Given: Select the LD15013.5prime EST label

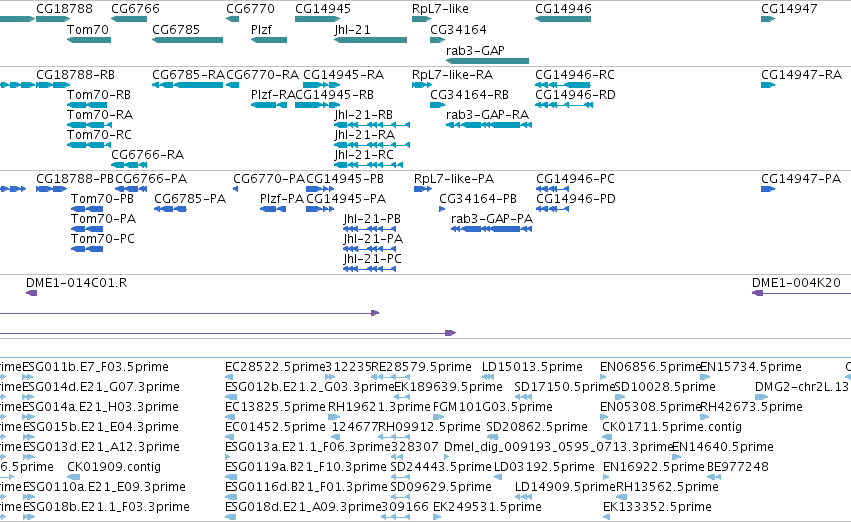Looking at the screenshot, I should click(x=532, y=367).
